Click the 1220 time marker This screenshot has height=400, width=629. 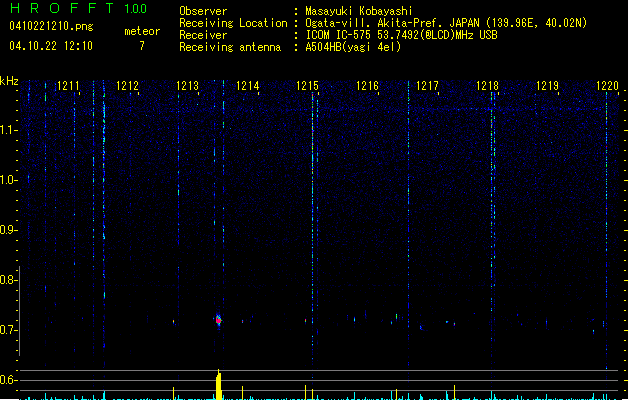(x=607, y=86)
